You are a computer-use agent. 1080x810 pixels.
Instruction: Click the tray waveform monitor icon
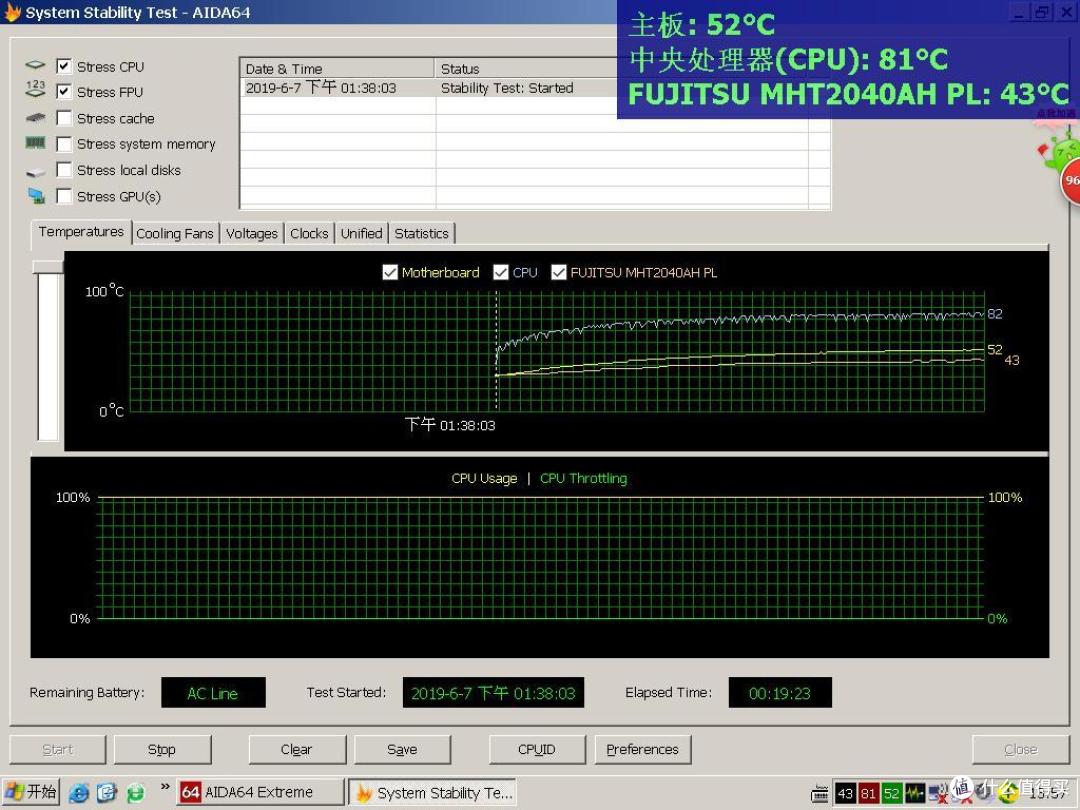pyautogui.click(x=915, y=793)
